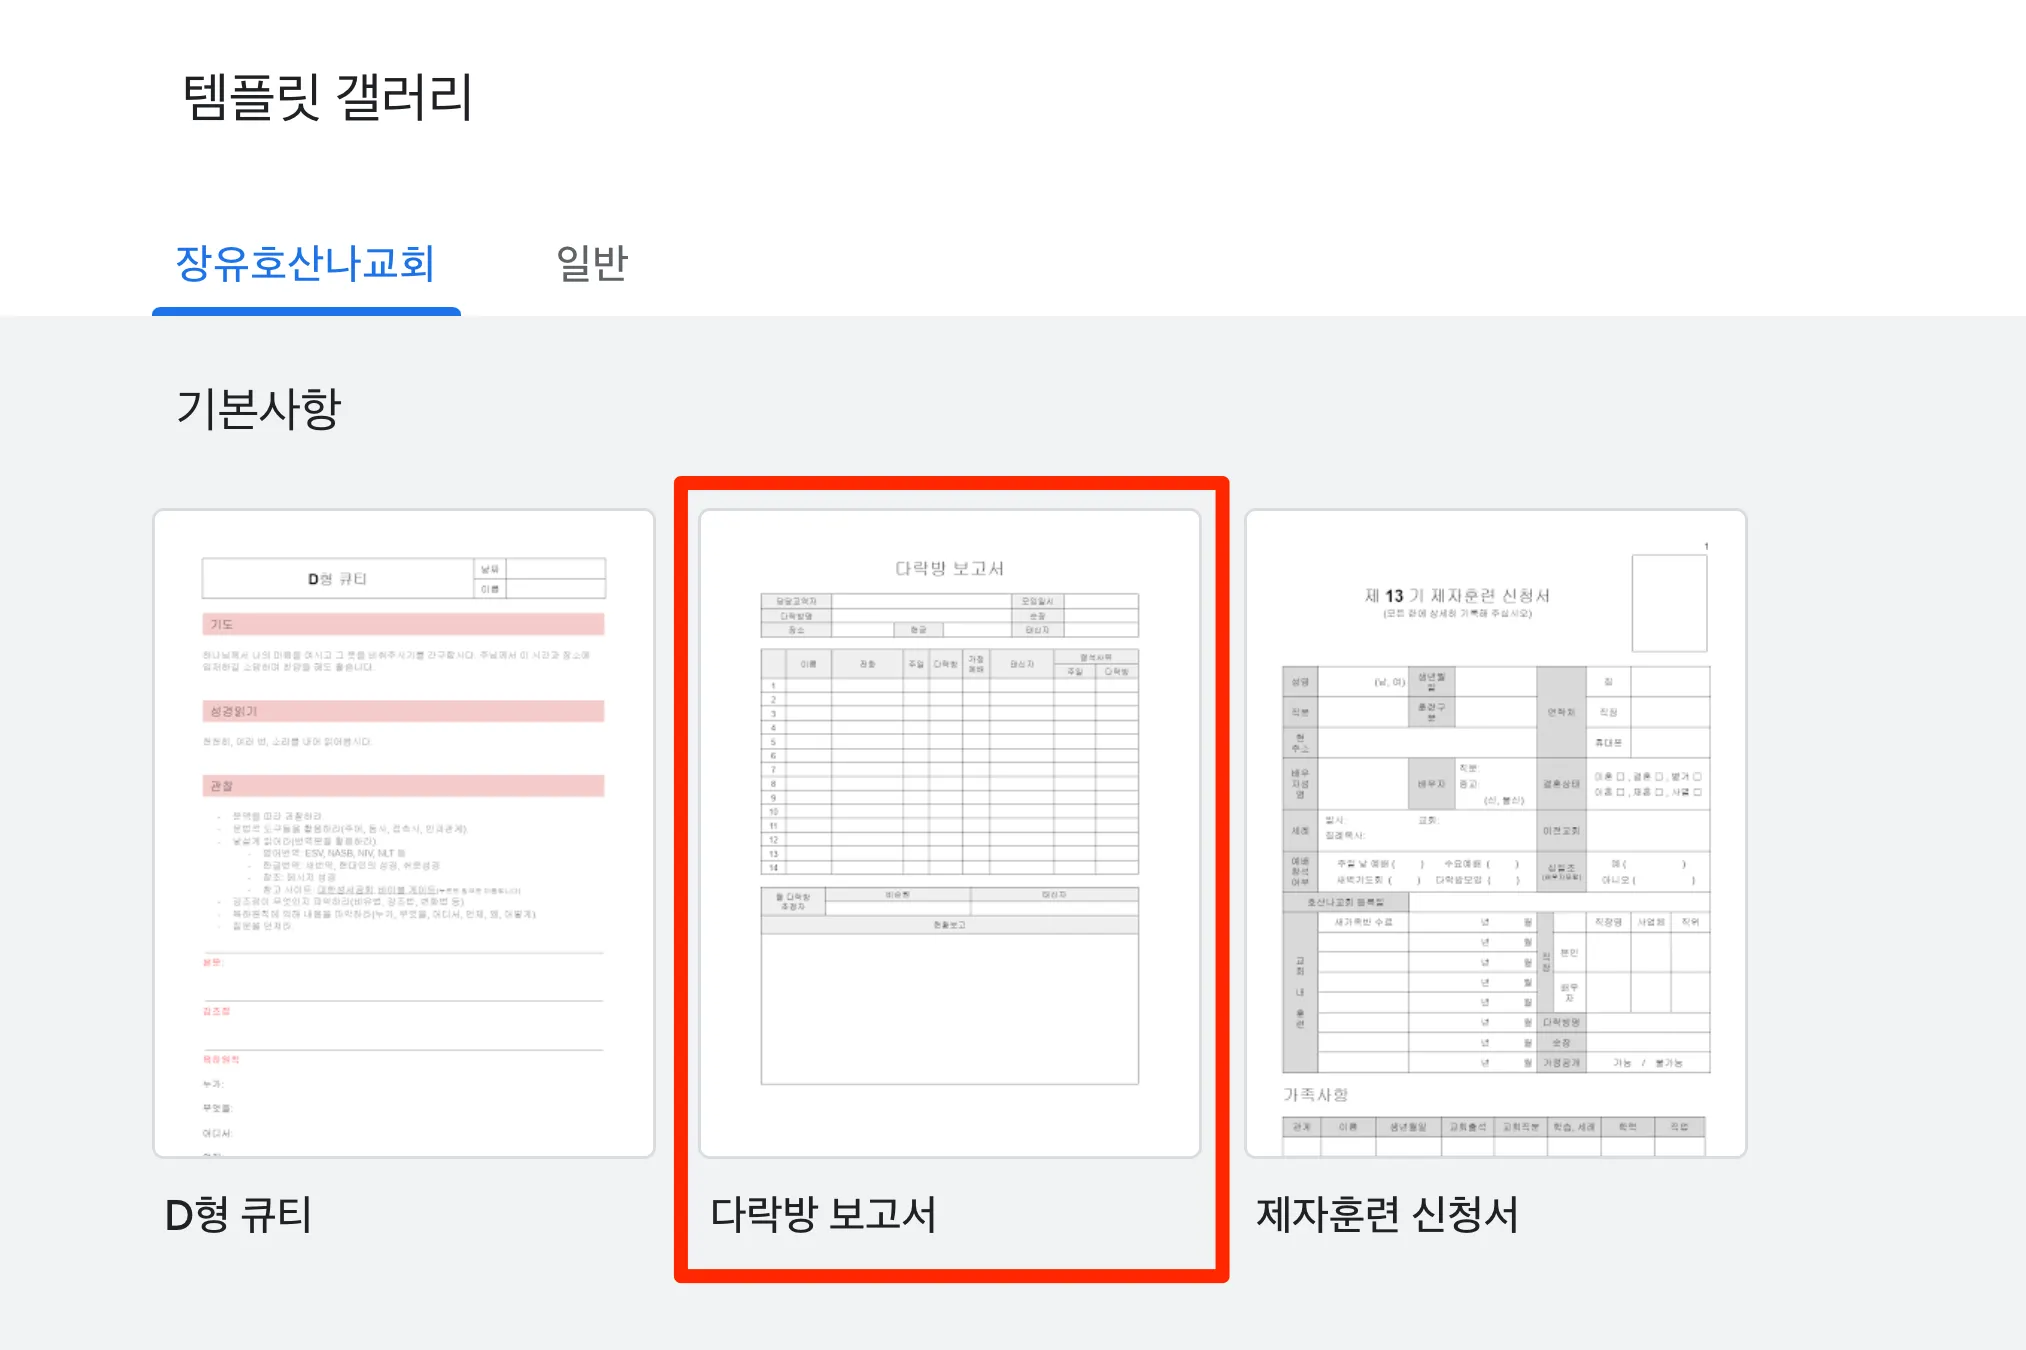This screenshot has width=2026, height=1350.
Task: Open the 제자훈련 신청서 template thumbnail
Action: (1495, 832)
